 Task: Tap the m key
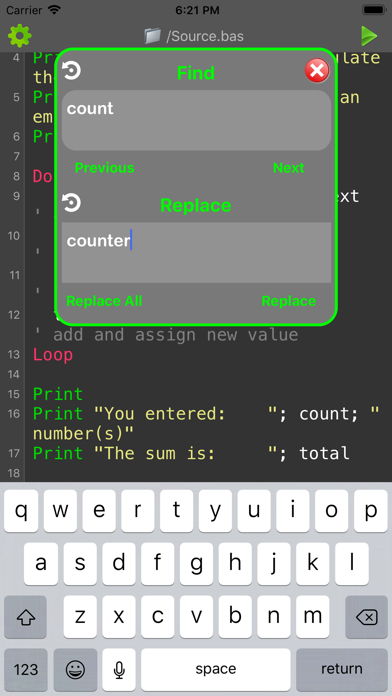(313, 617)
